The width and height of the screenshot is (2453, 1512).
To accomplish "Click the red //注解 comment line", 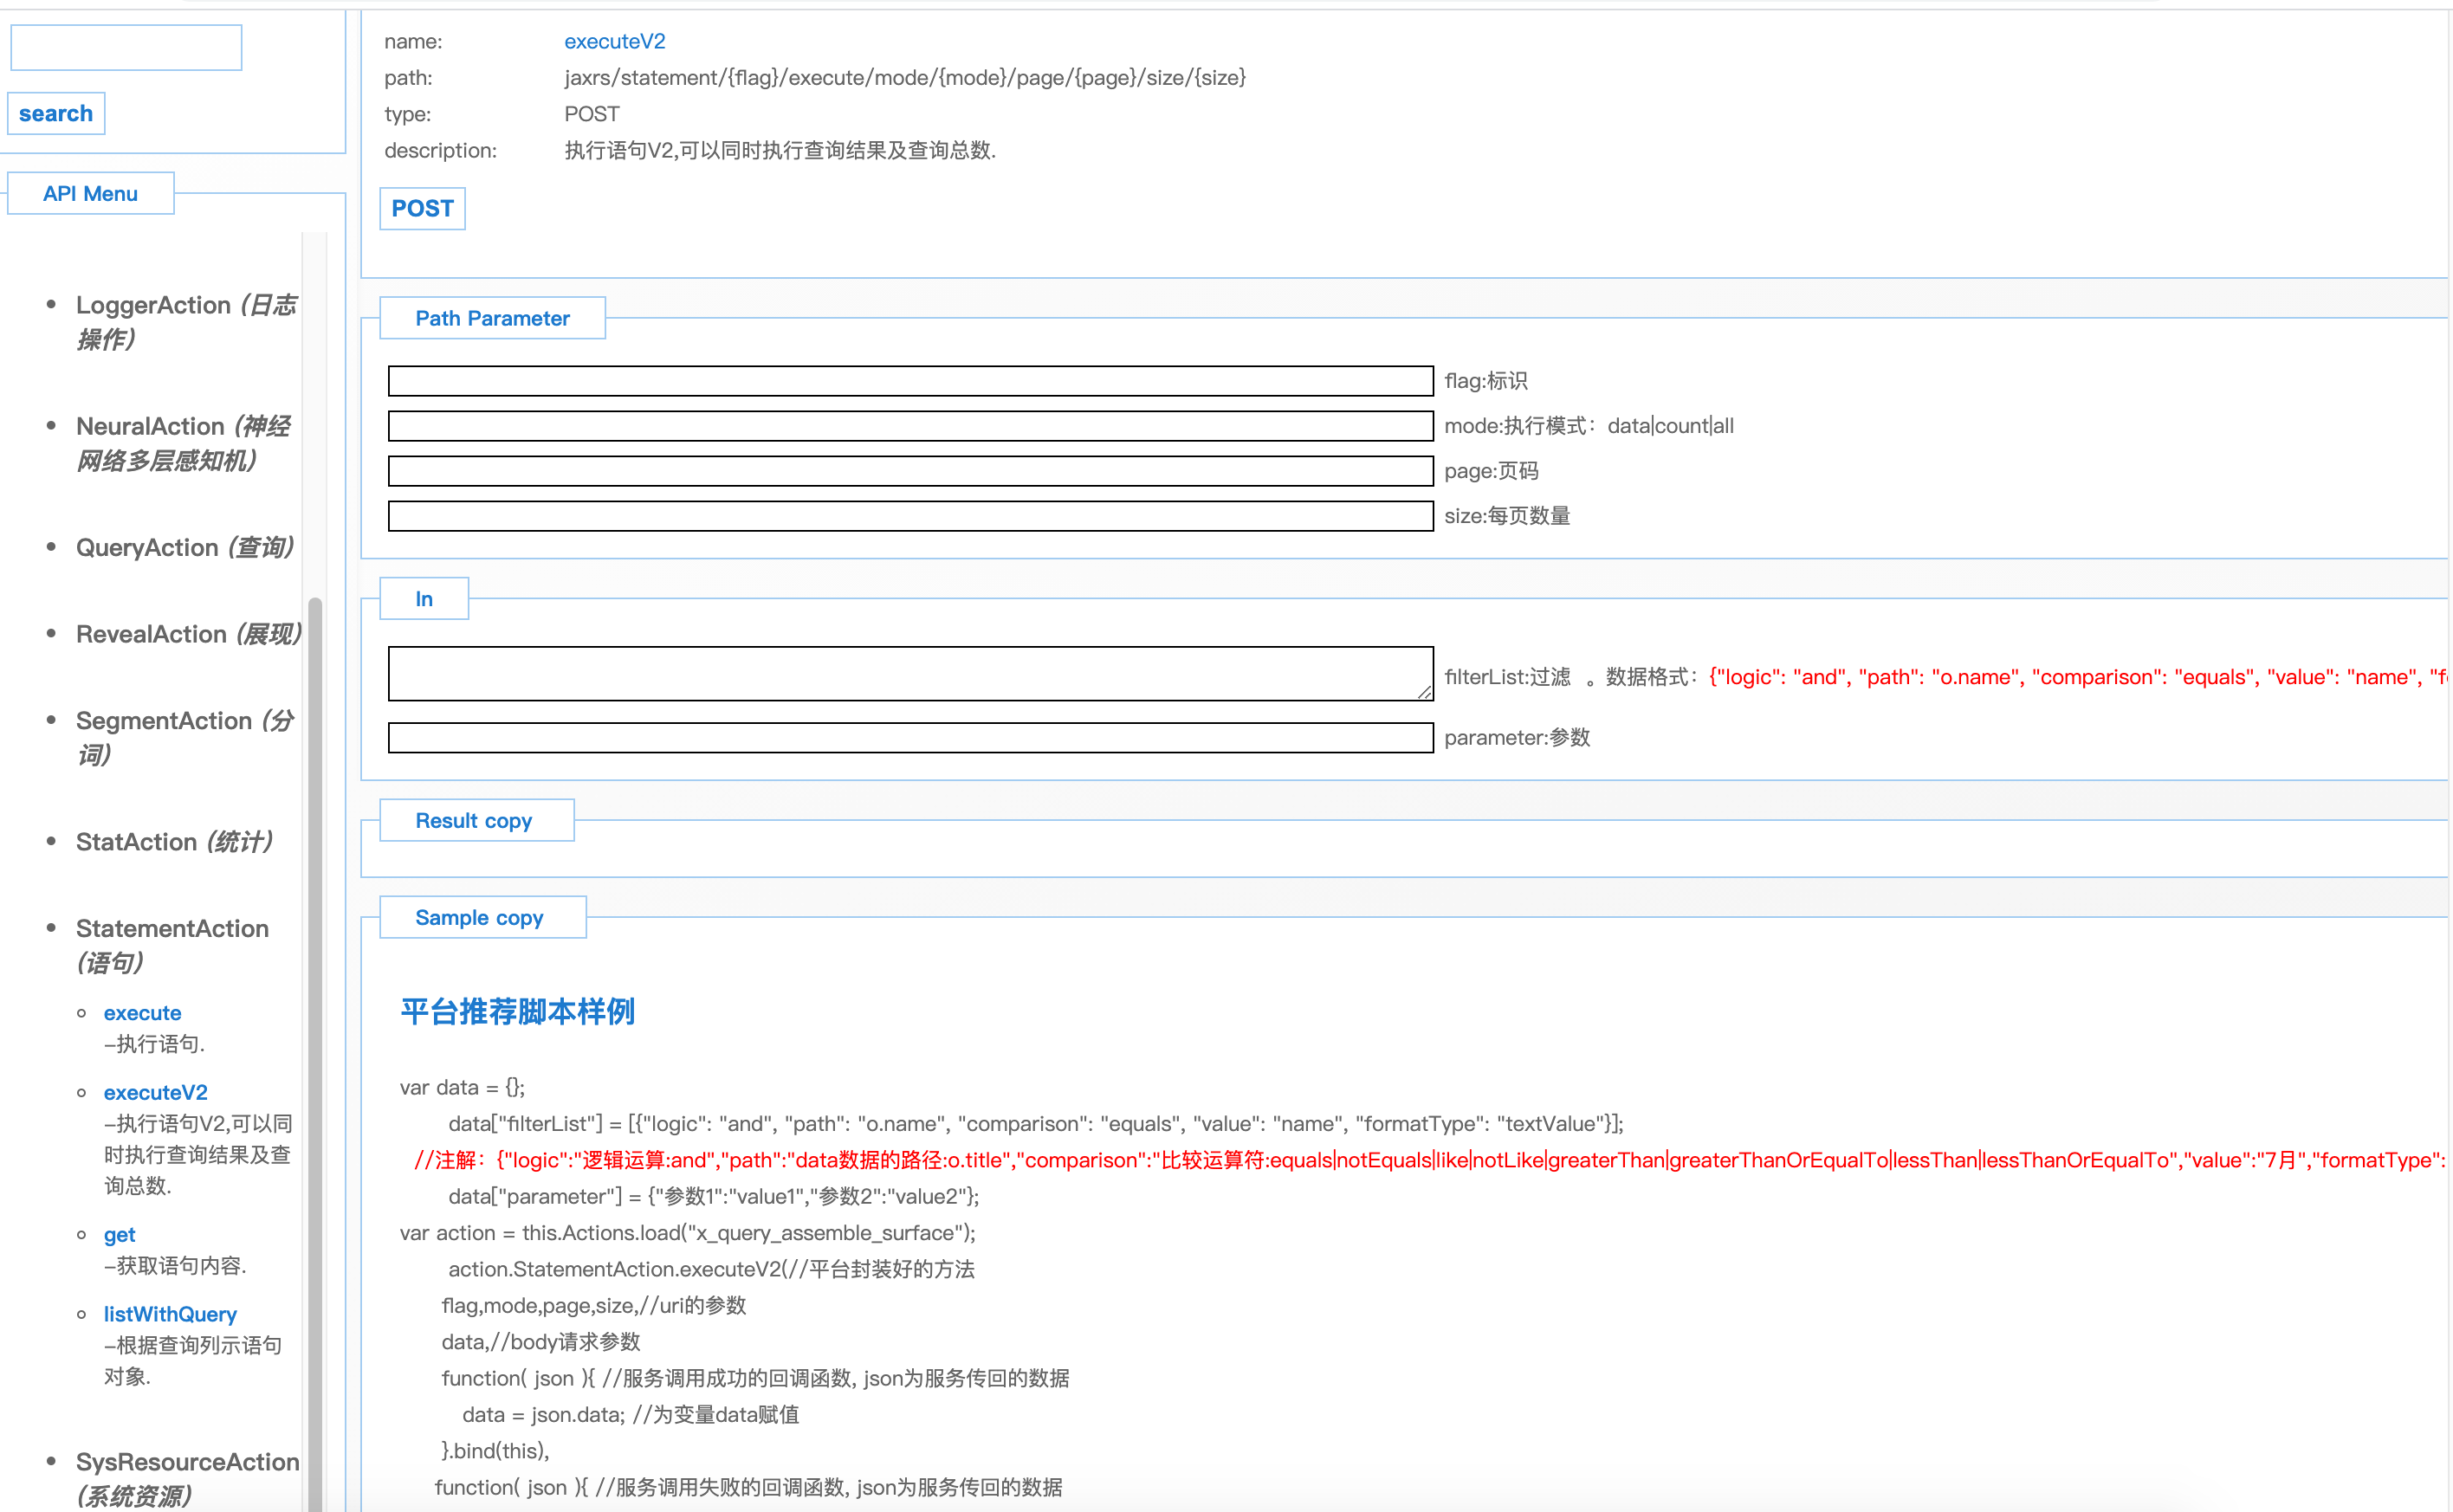I will [x=1430, y=1160].
